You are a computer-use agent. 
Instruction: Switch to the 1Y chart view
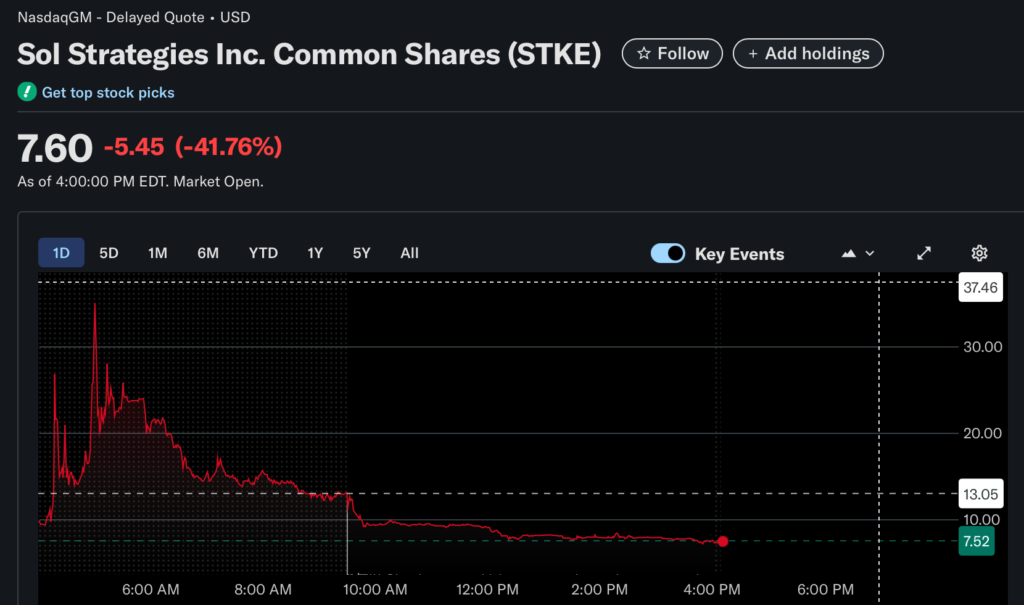tap(314, 253)
